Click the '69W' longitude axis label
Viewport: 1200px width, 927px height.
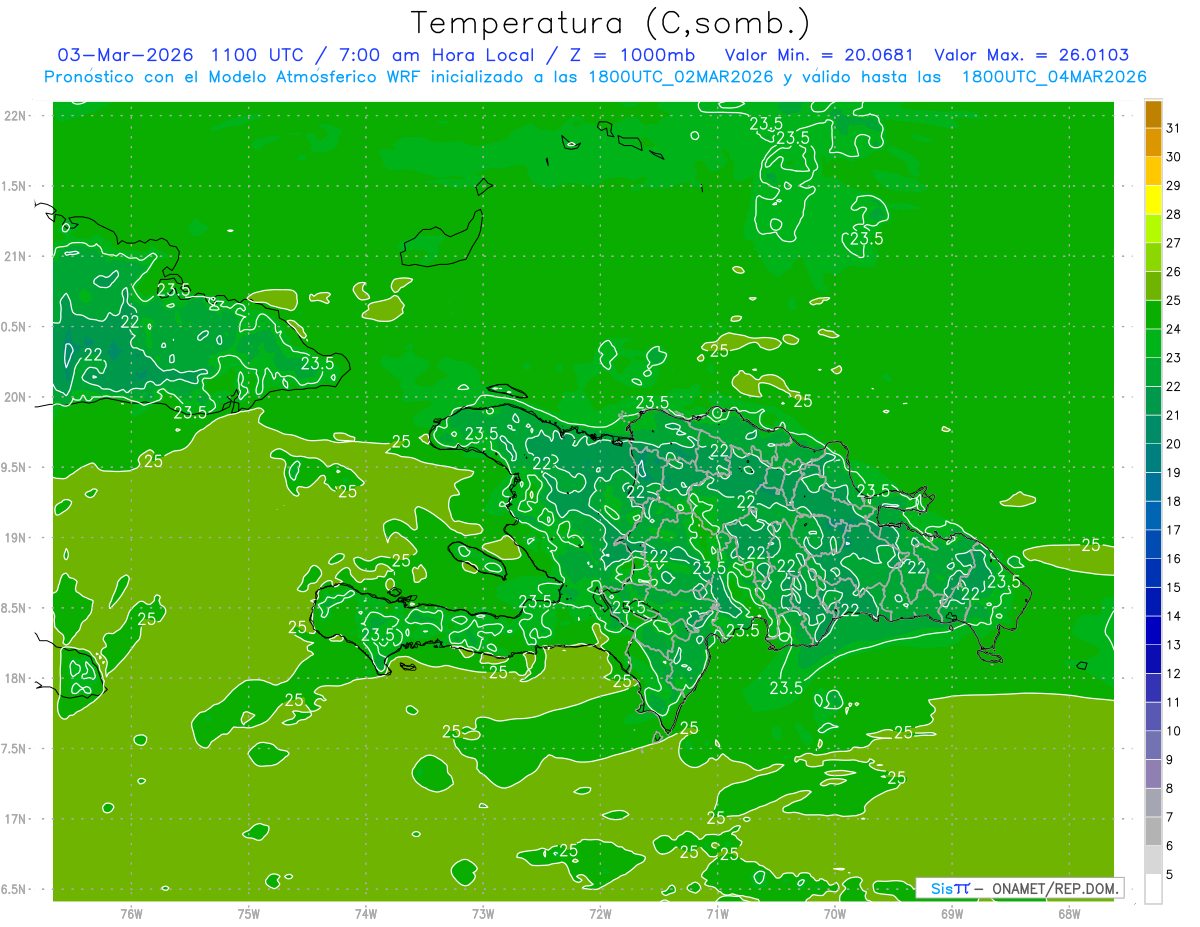pos(952,912)
